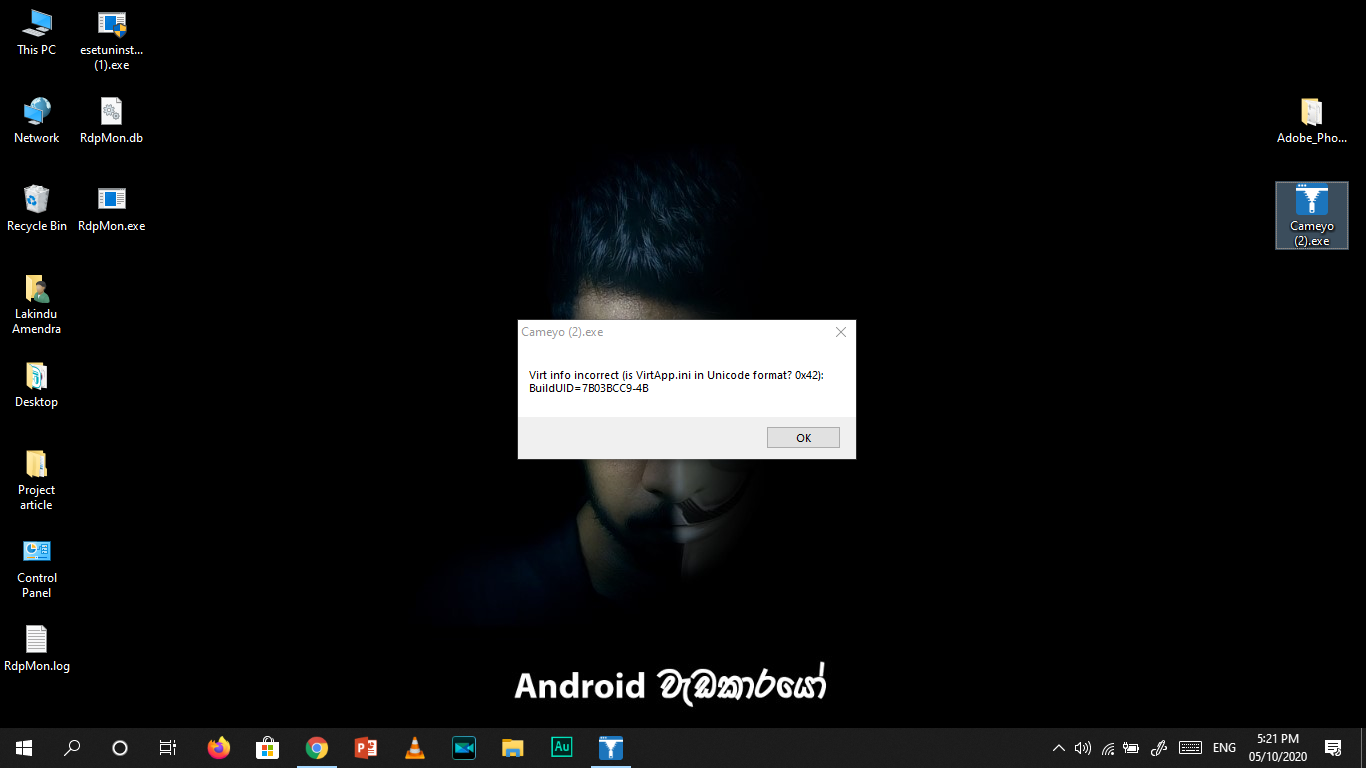
Task: Launch Firefox from the taskbar
Action: click(x=218, y=748)
